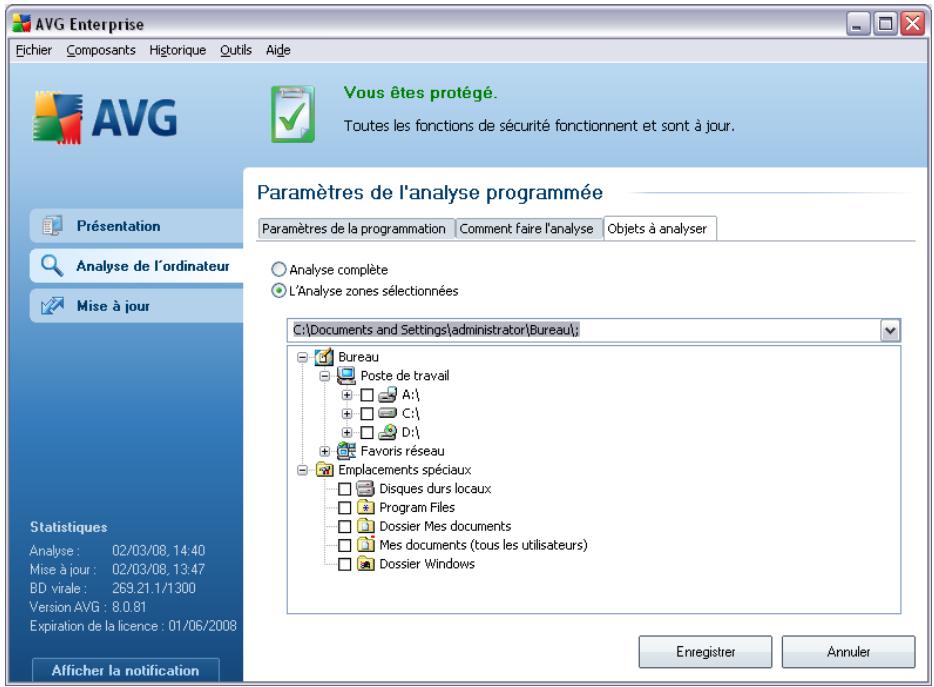Viewport: 934px width, 687px height.
Task: Check the Dossier Mes documents checkbox
Action: (344, 527)
